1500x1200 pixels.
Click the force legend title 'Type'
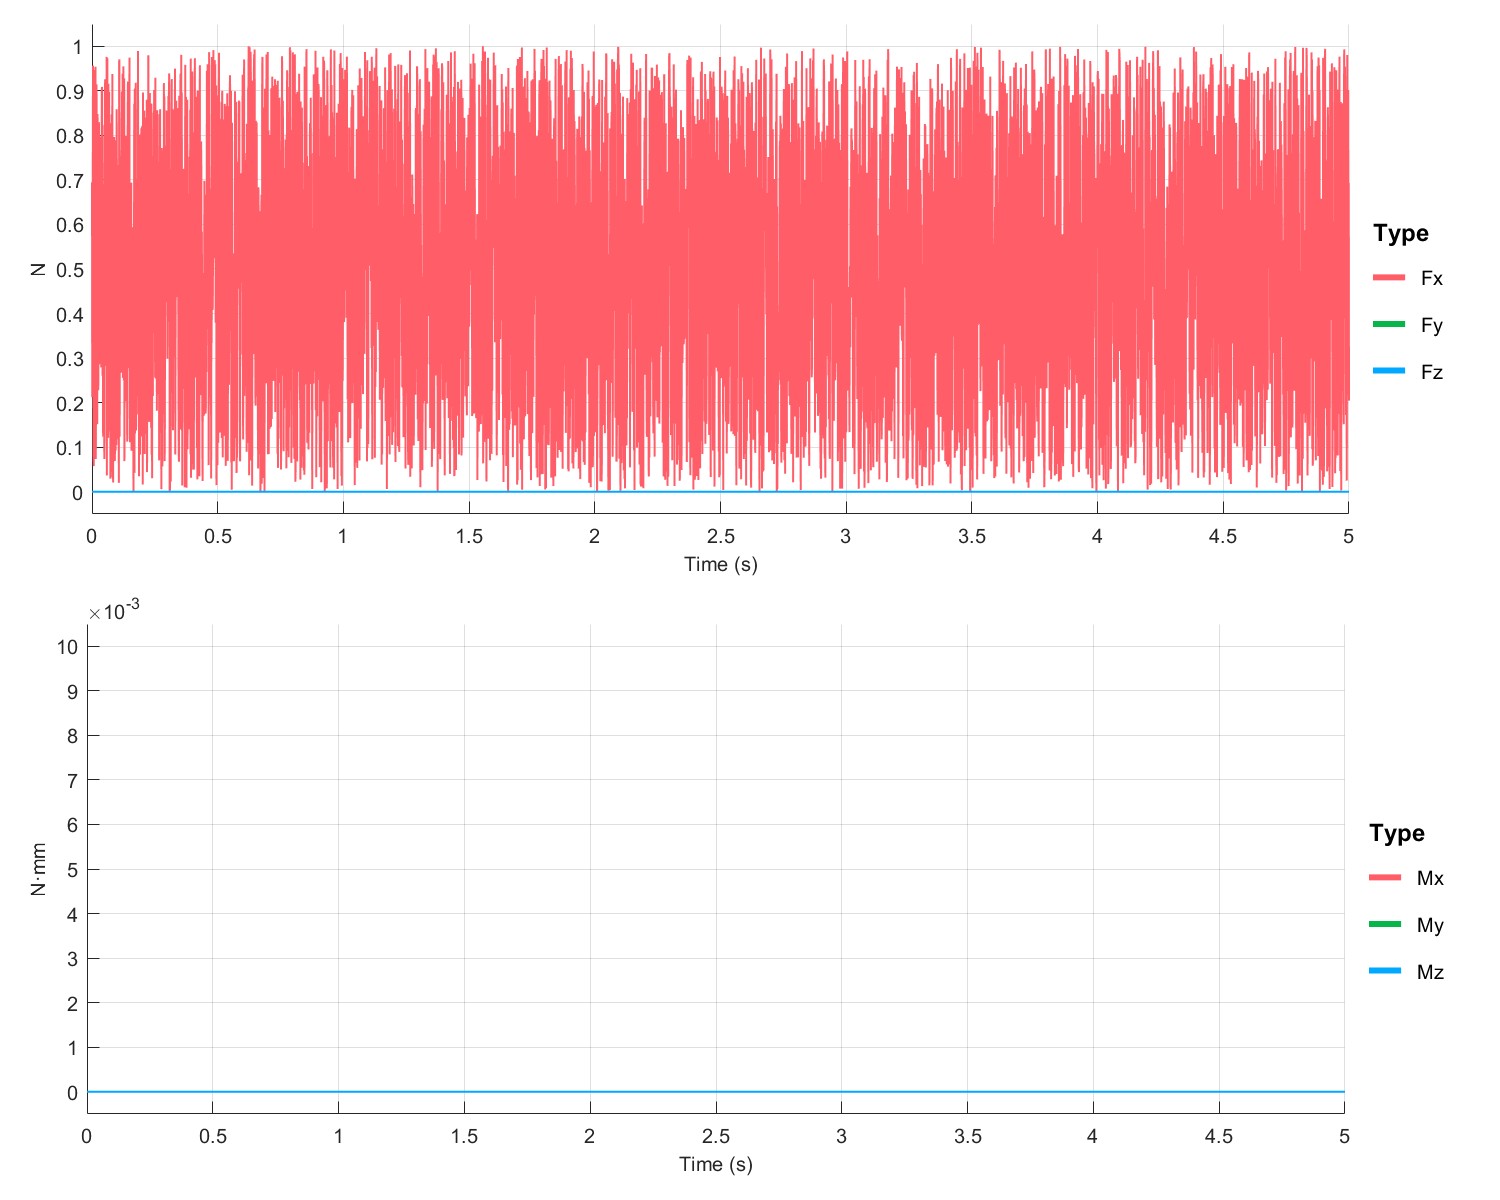point(1401,234)
